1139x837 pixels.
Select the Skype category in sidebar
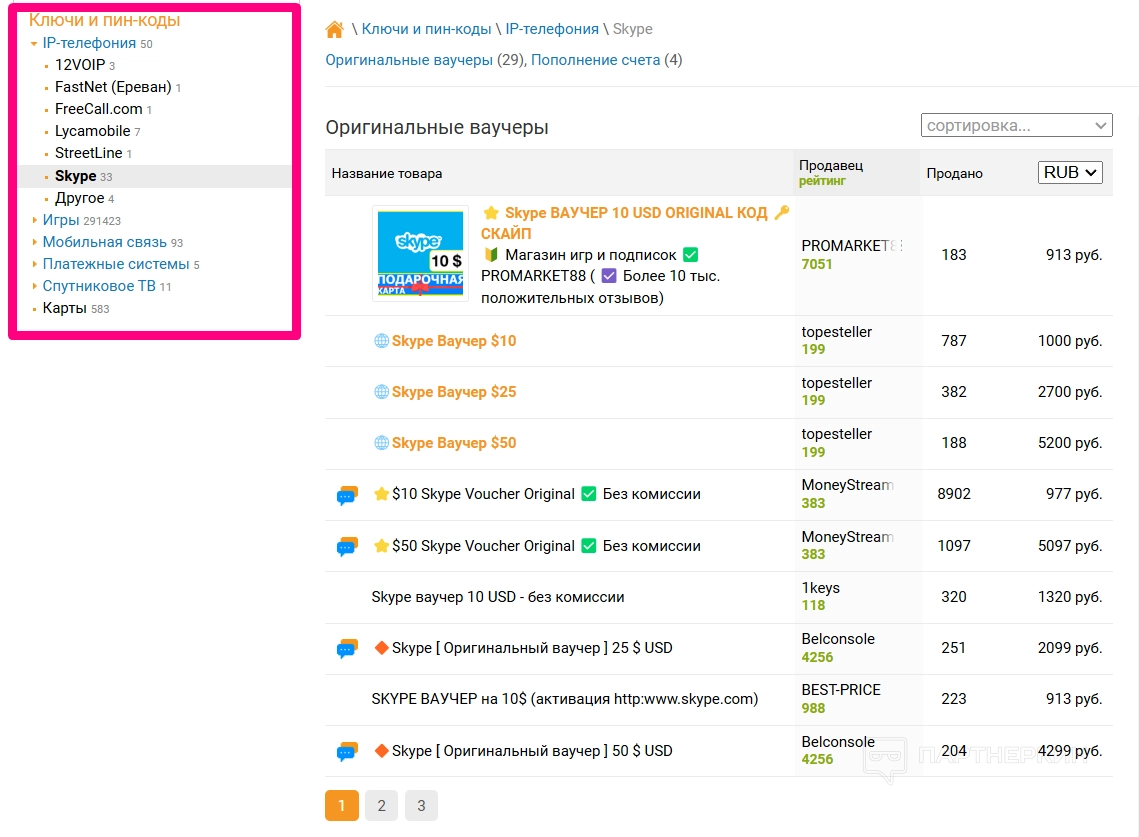[x=76, y=176]
